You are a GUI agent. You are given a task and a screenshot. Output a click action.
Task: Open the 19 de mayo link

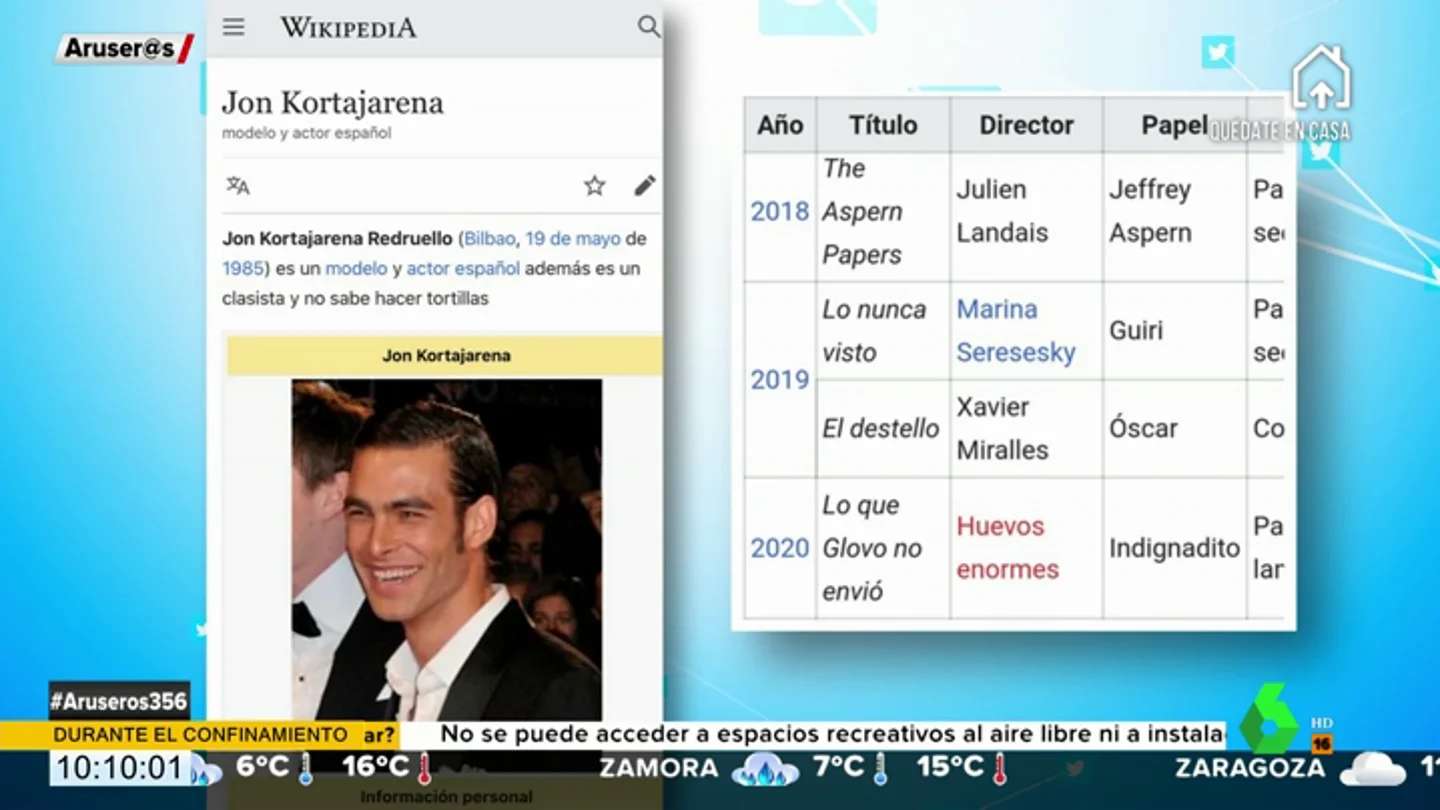[x=573, y=239]
